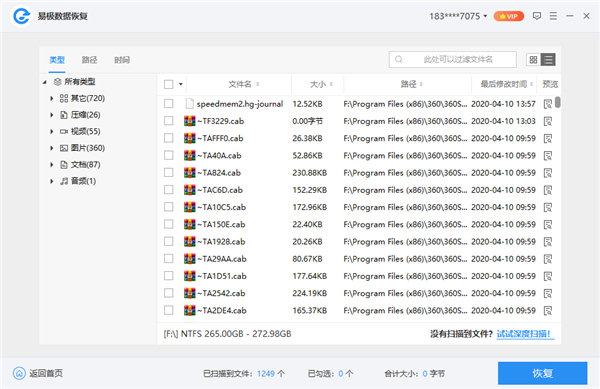Preview ~TA29AA.cab file
This screenshot has height=389, width=600.
(x=548, y=259)
